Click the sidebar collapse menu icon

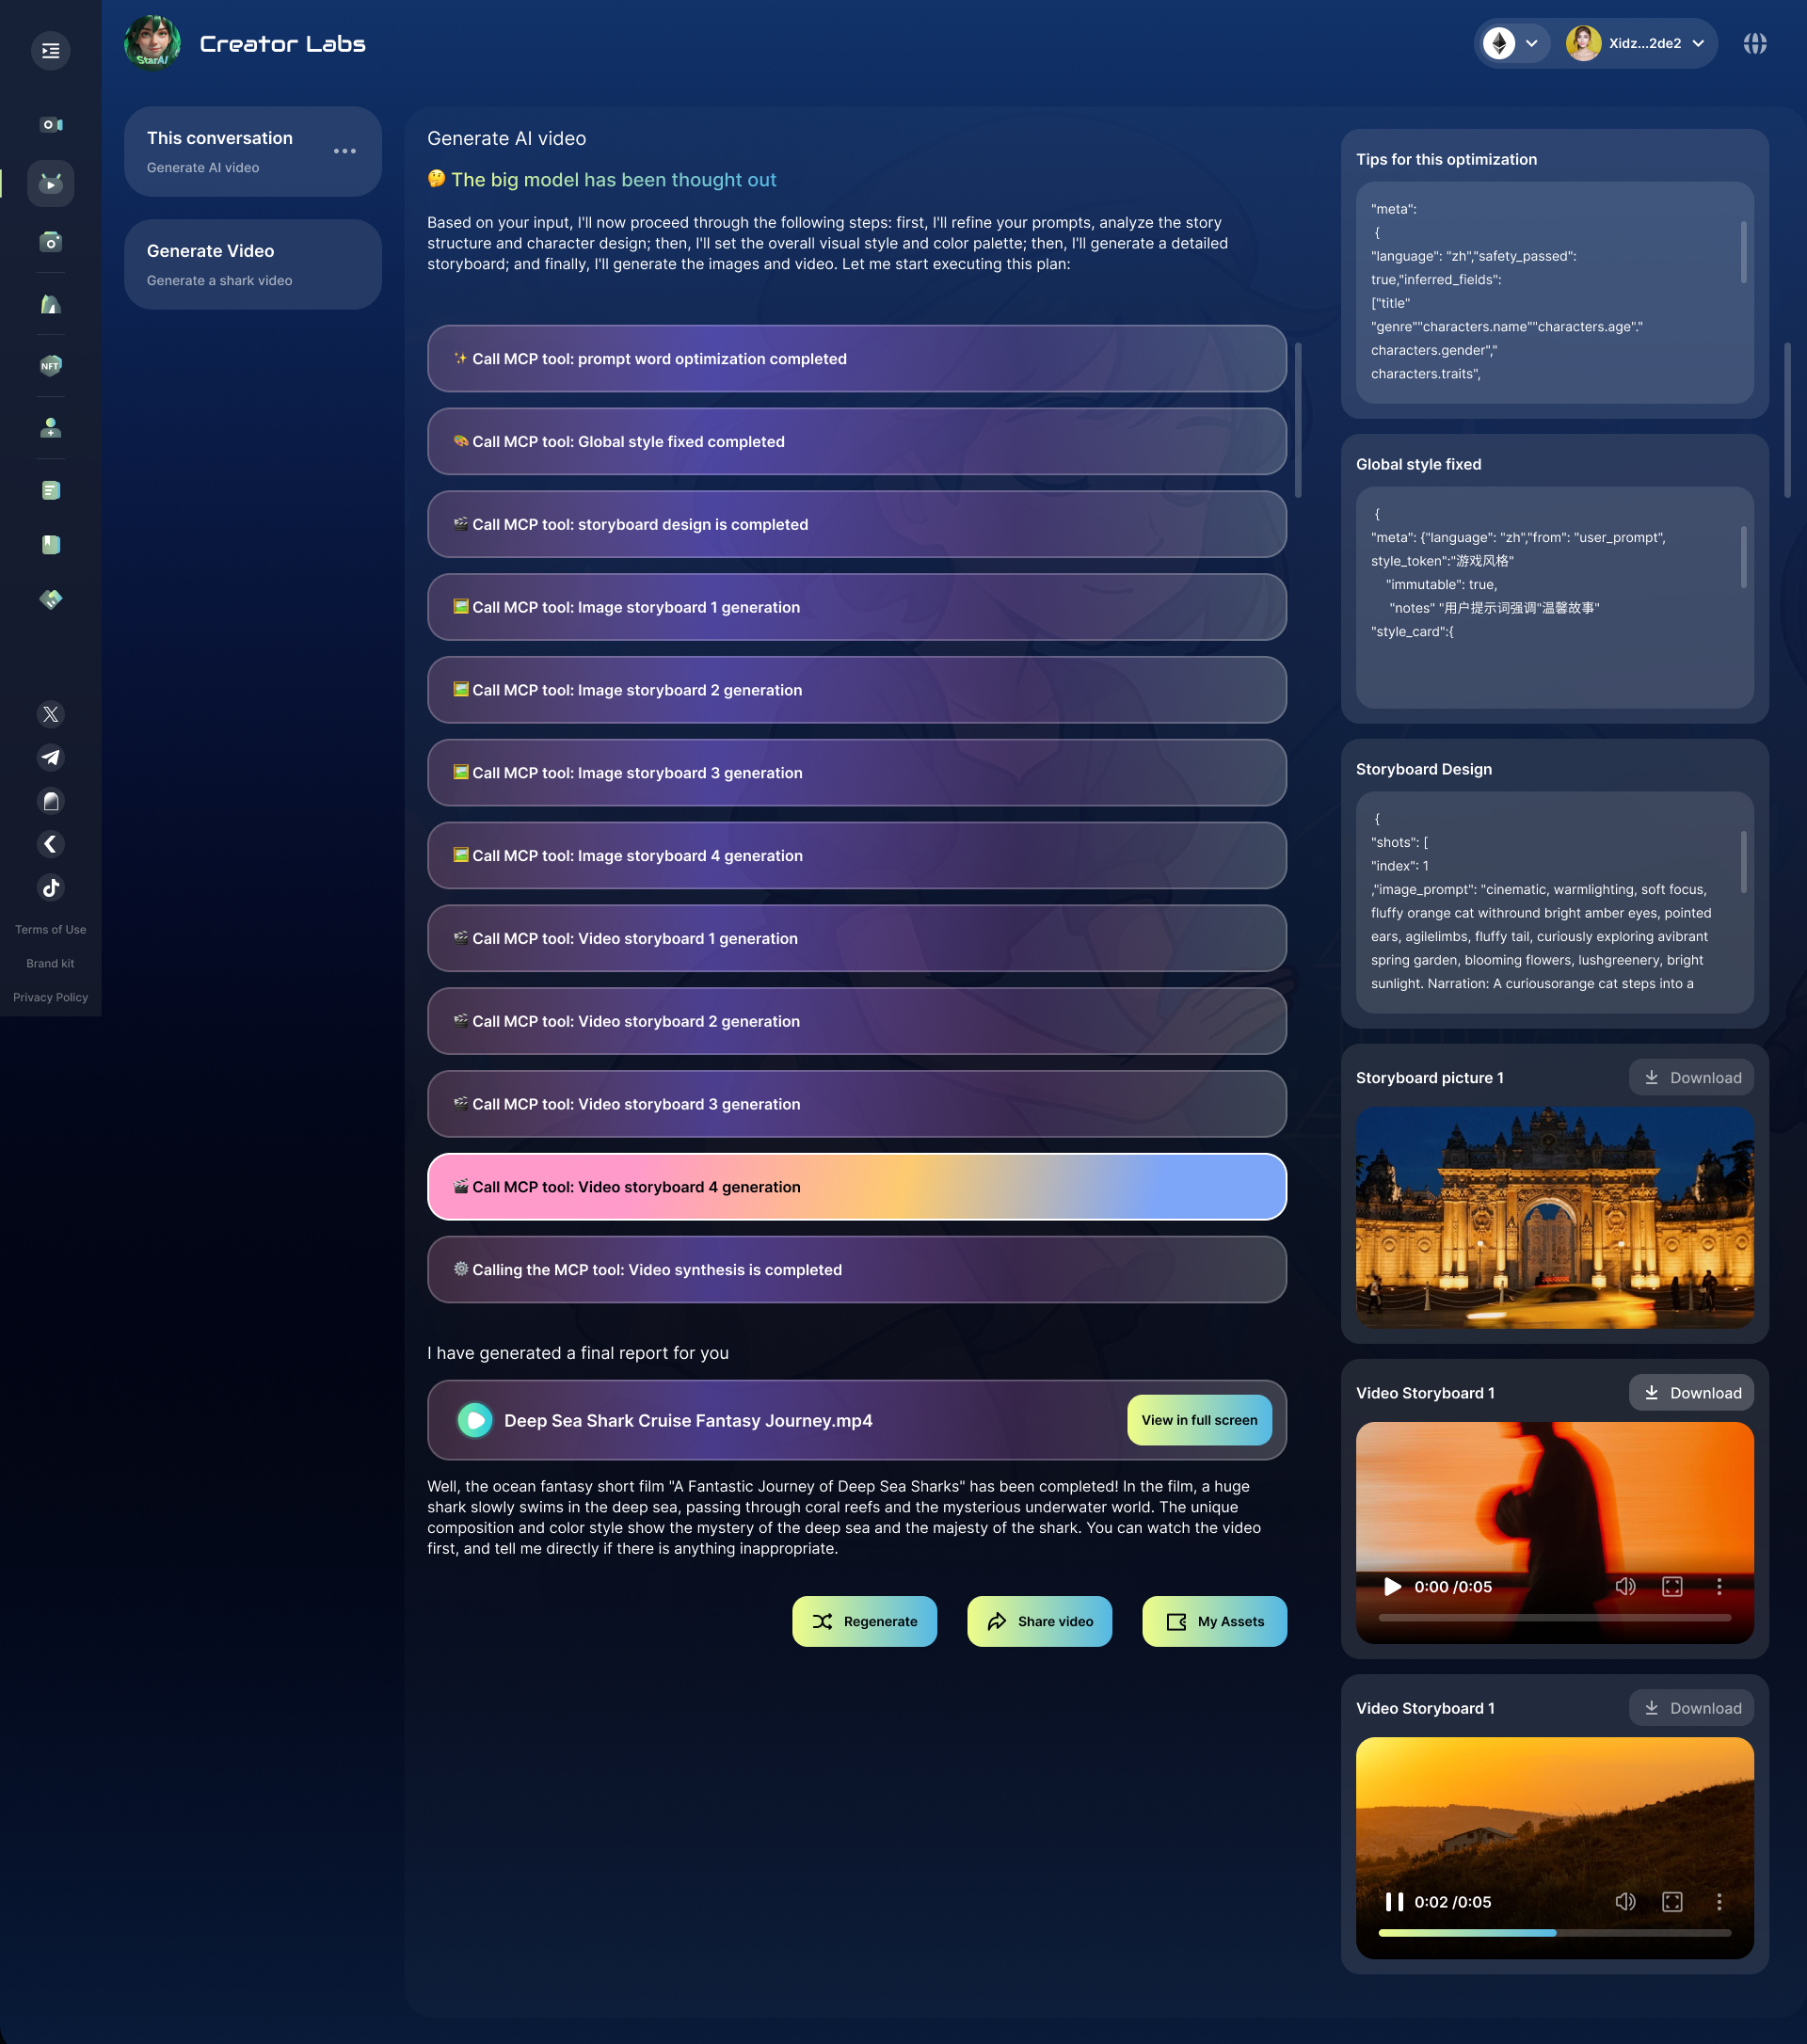point(50,50)
